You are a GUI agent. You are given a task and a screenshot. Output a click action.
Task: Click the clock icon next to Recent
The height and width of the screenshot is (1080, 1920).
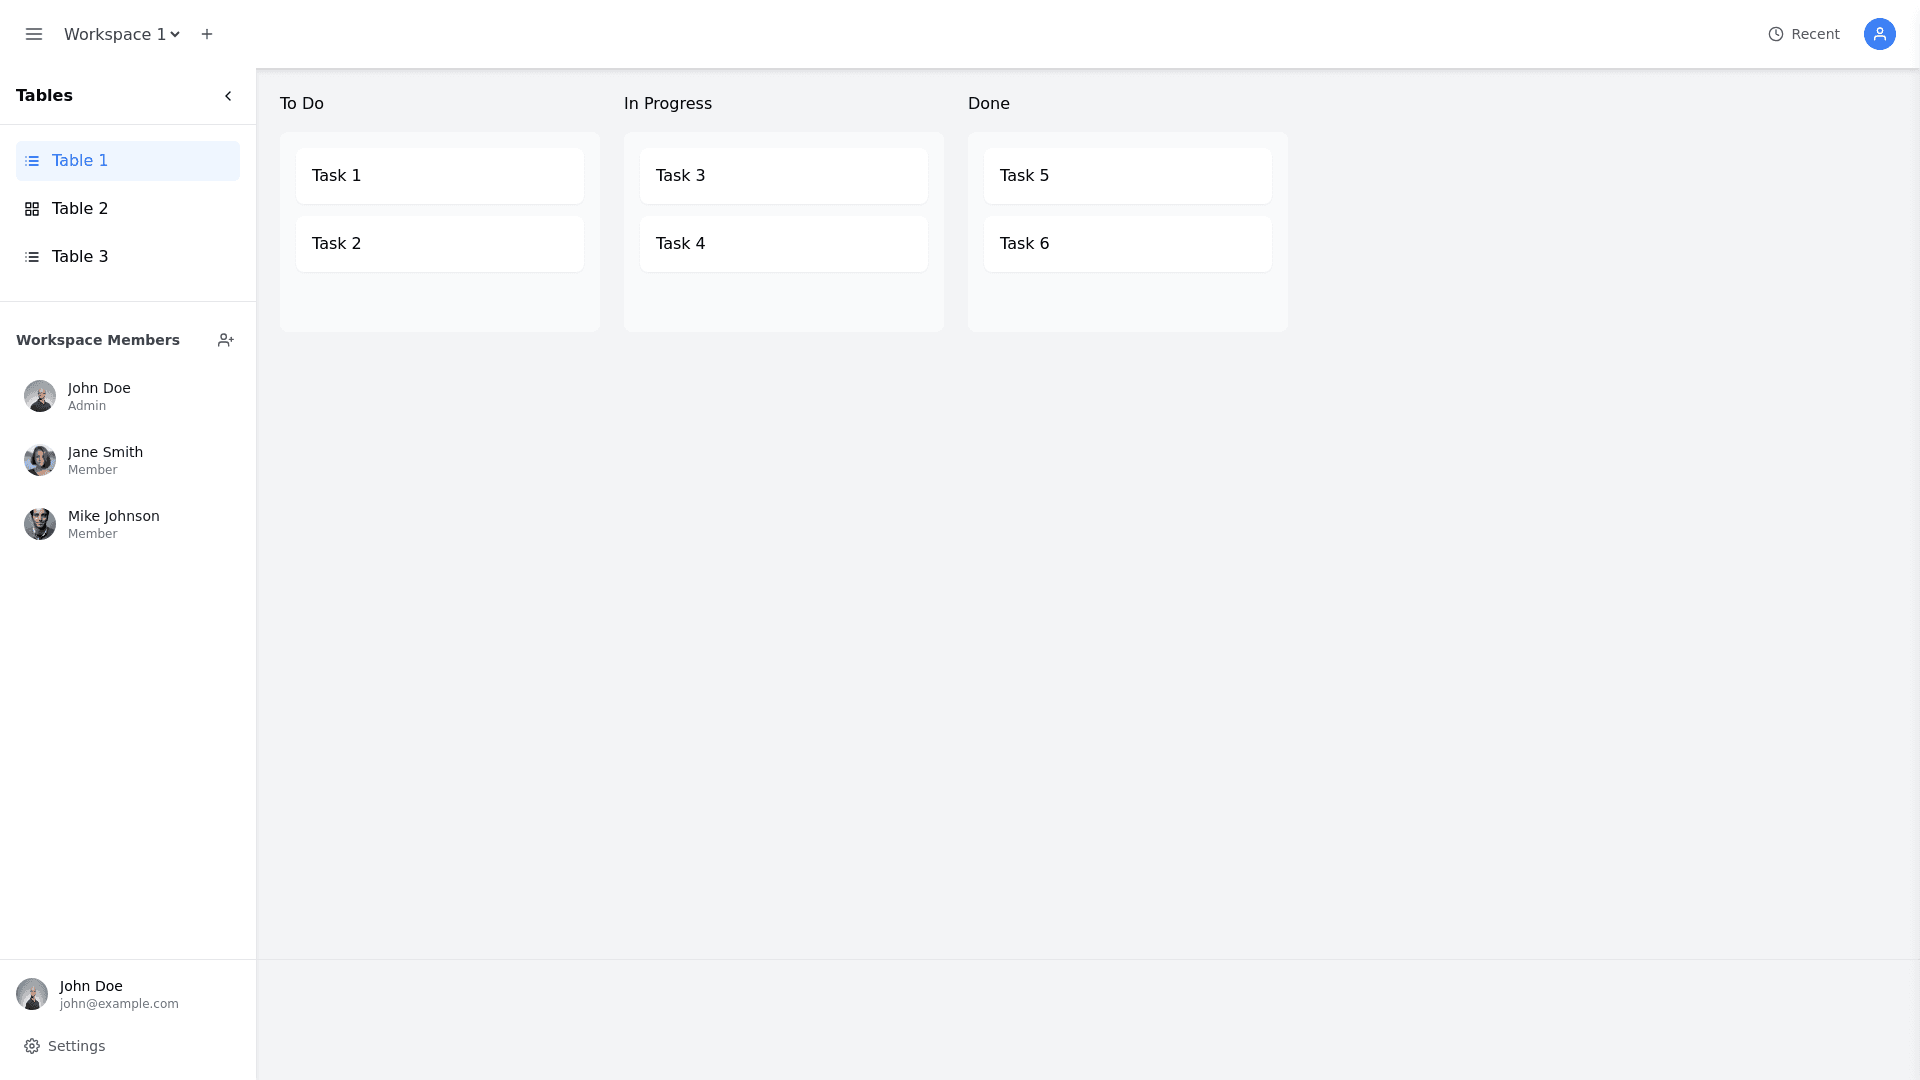[1776, 34]
